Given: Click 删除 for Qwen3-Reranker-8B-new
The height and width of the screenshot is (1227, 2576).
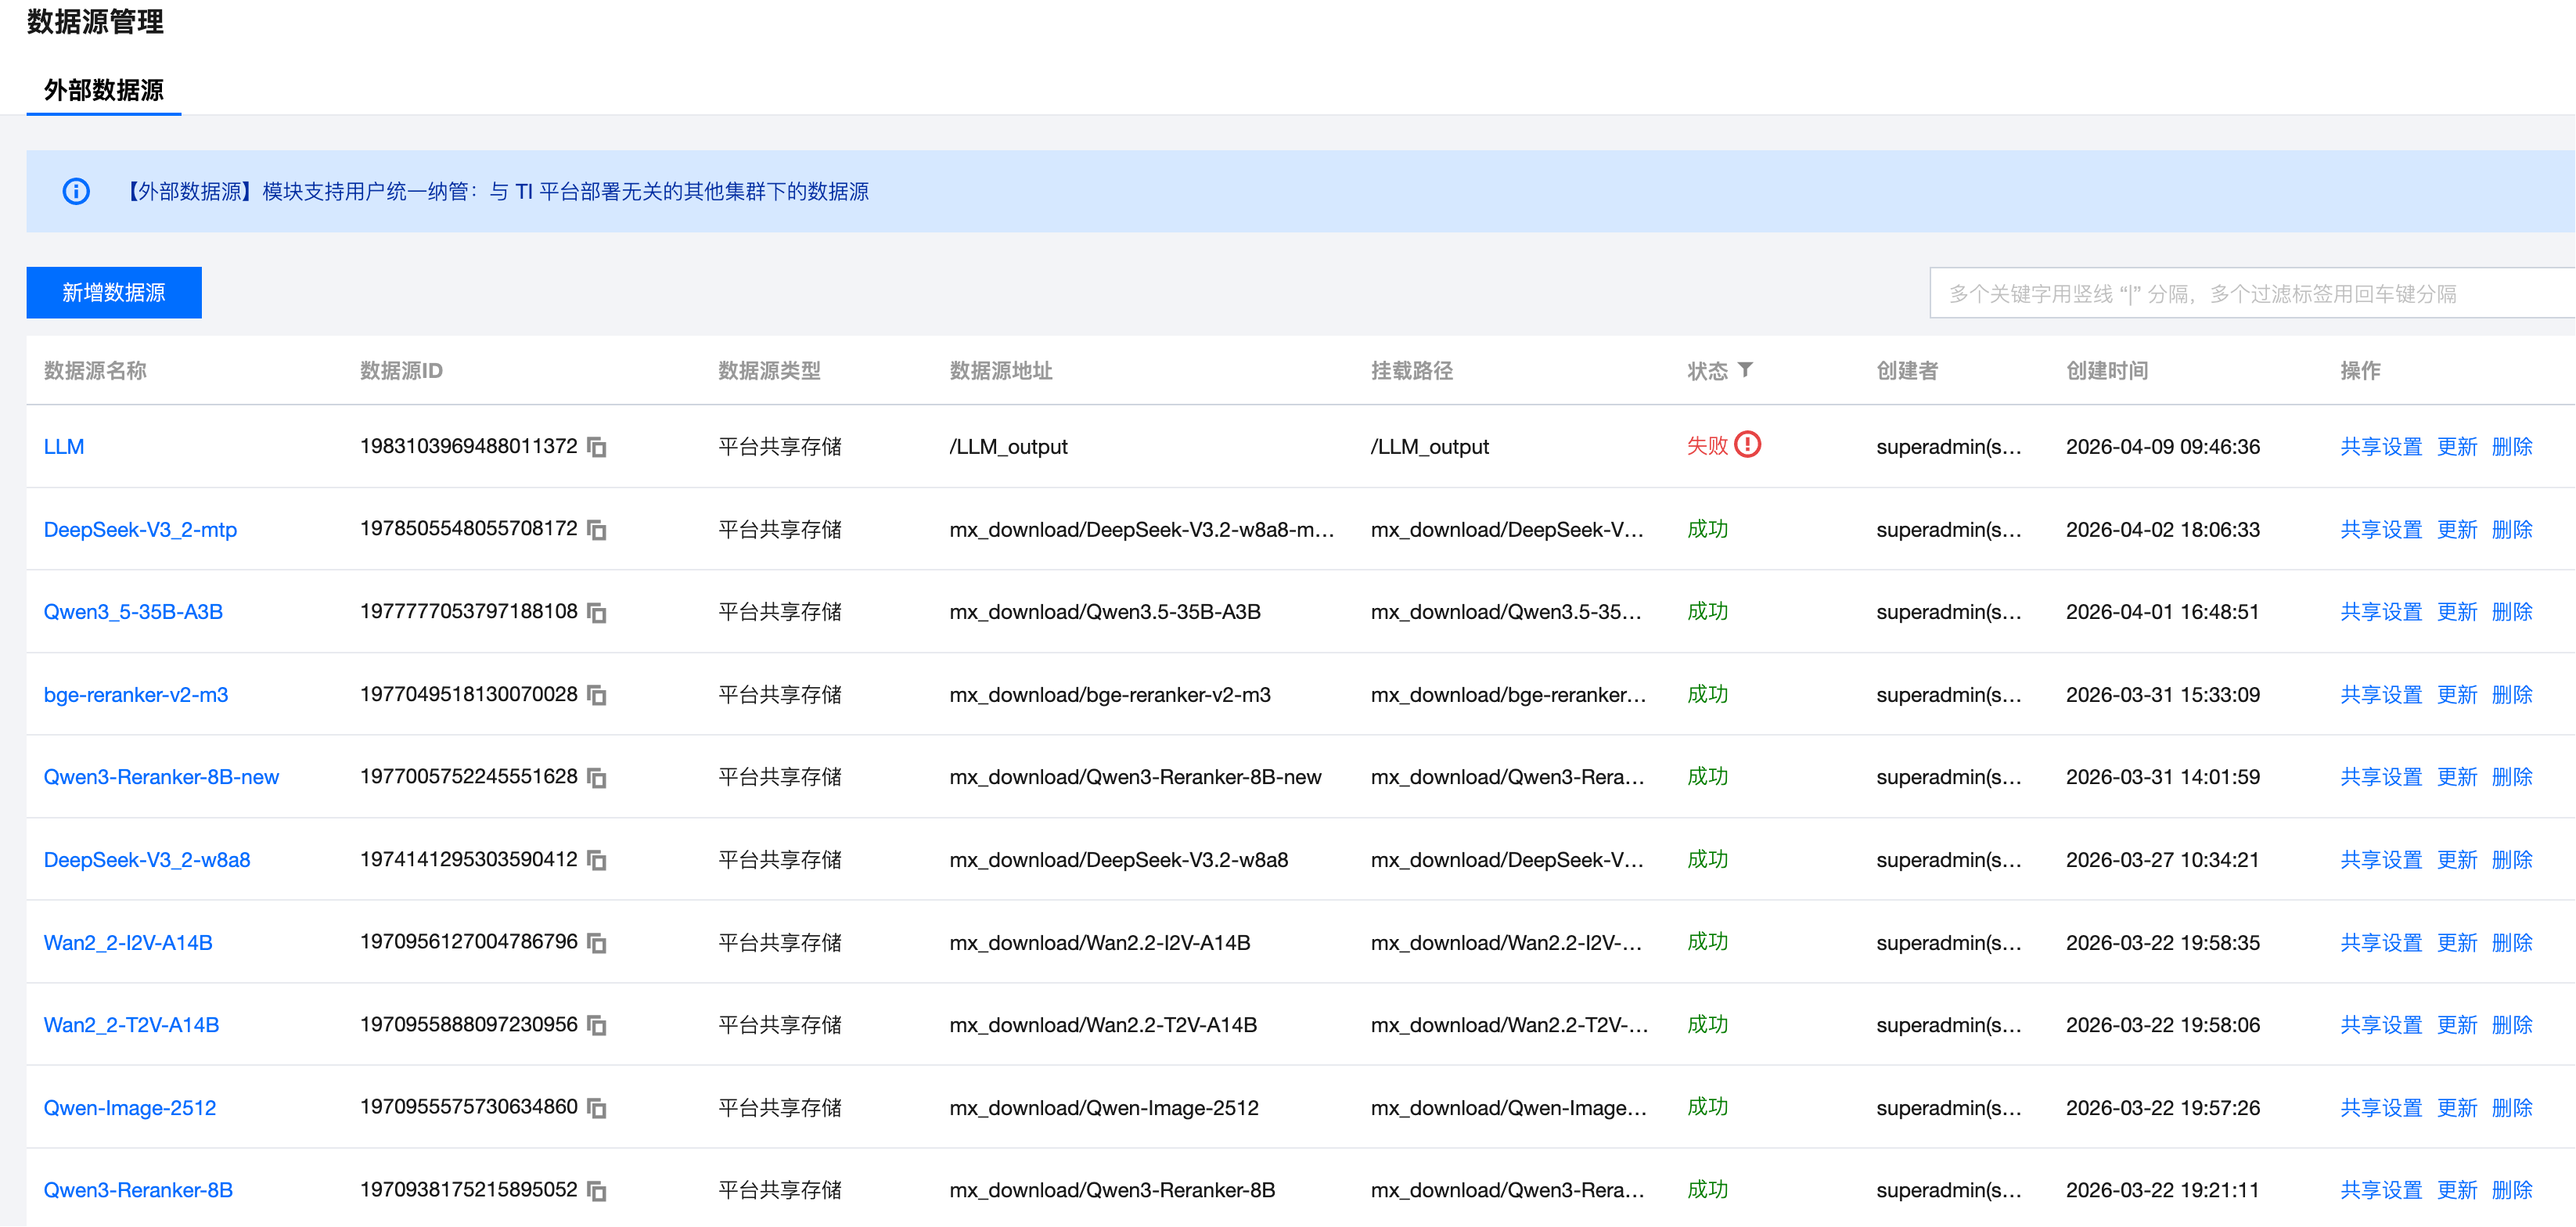Looking at the screenshot, I should pyautogui.click(x=2512, y=777).
